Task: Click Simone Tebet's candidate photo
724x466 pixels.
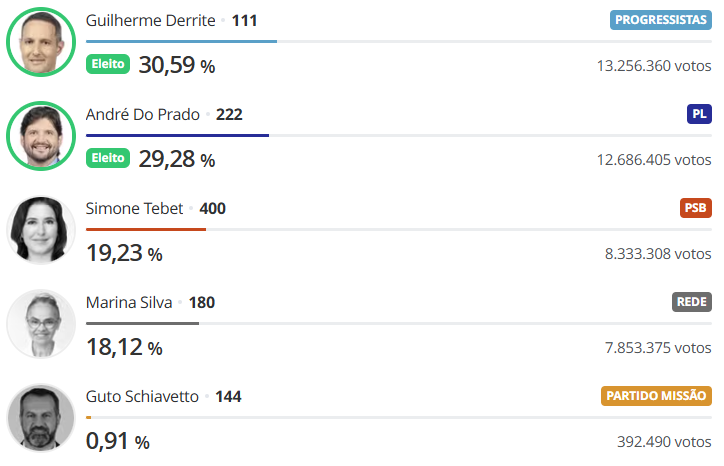Action: coord(41,230)
